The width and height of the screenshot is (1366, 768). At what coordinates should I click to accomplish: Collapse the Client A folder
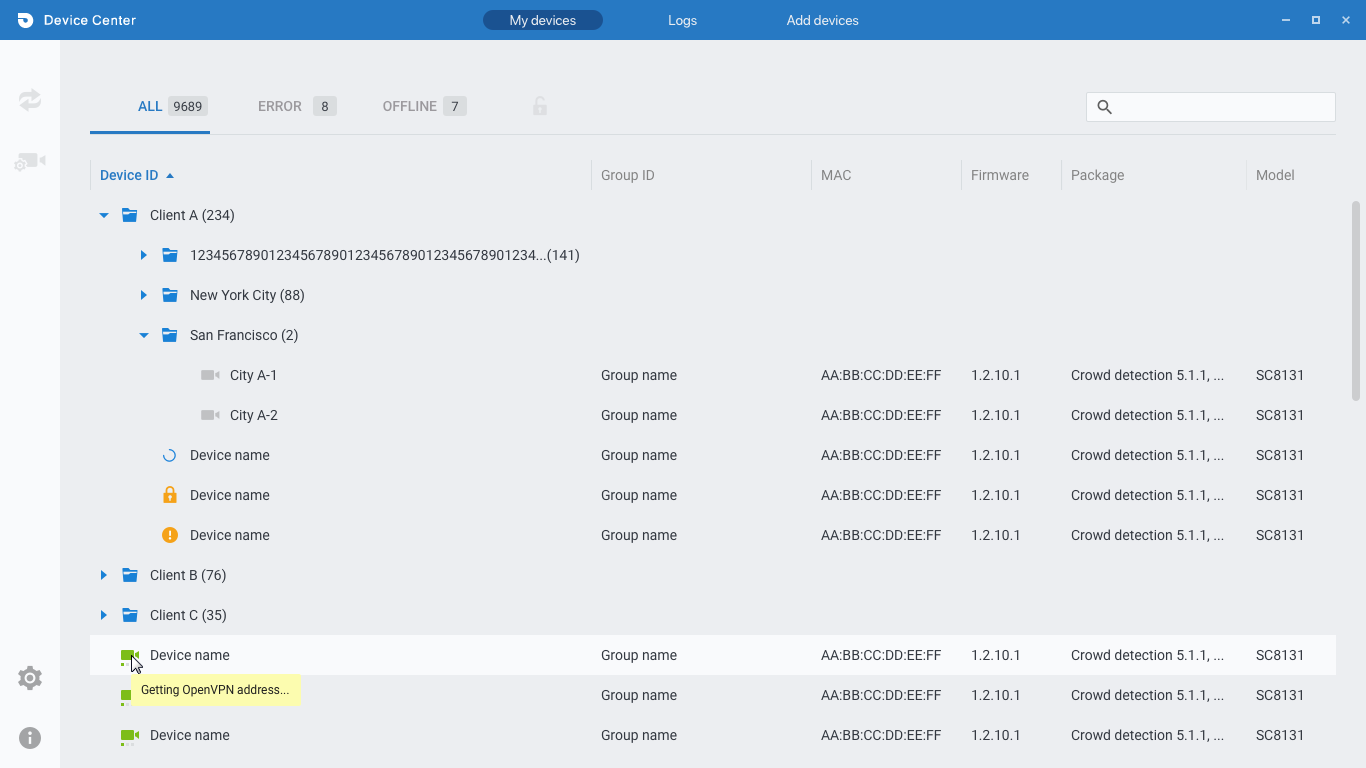pyautogui.click(x=104, y=215)
